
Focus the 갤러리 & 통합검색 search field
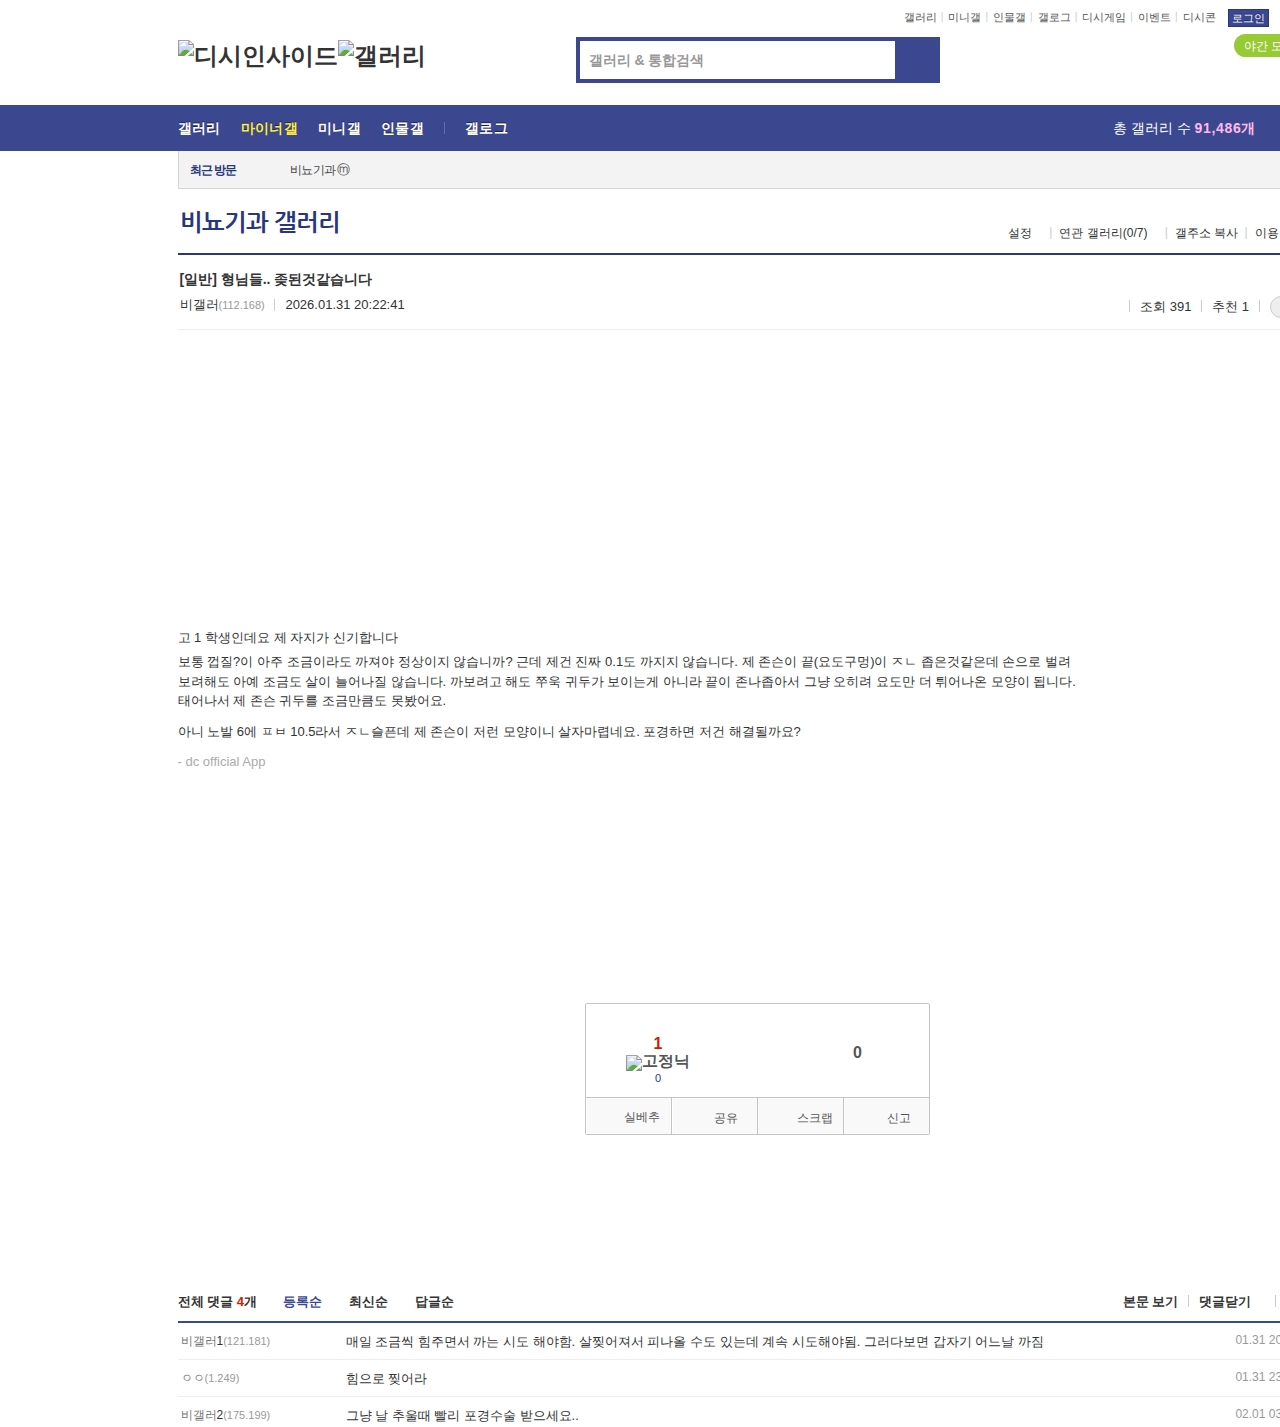coord(738,60)
